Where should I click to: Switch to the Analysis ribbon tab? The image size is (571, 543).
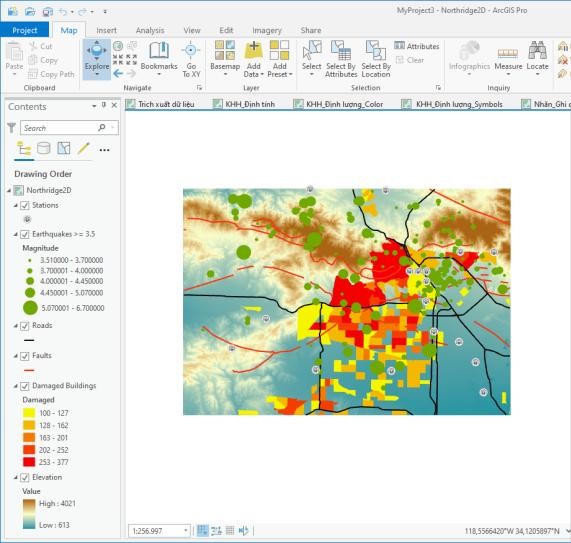[150, 30]
